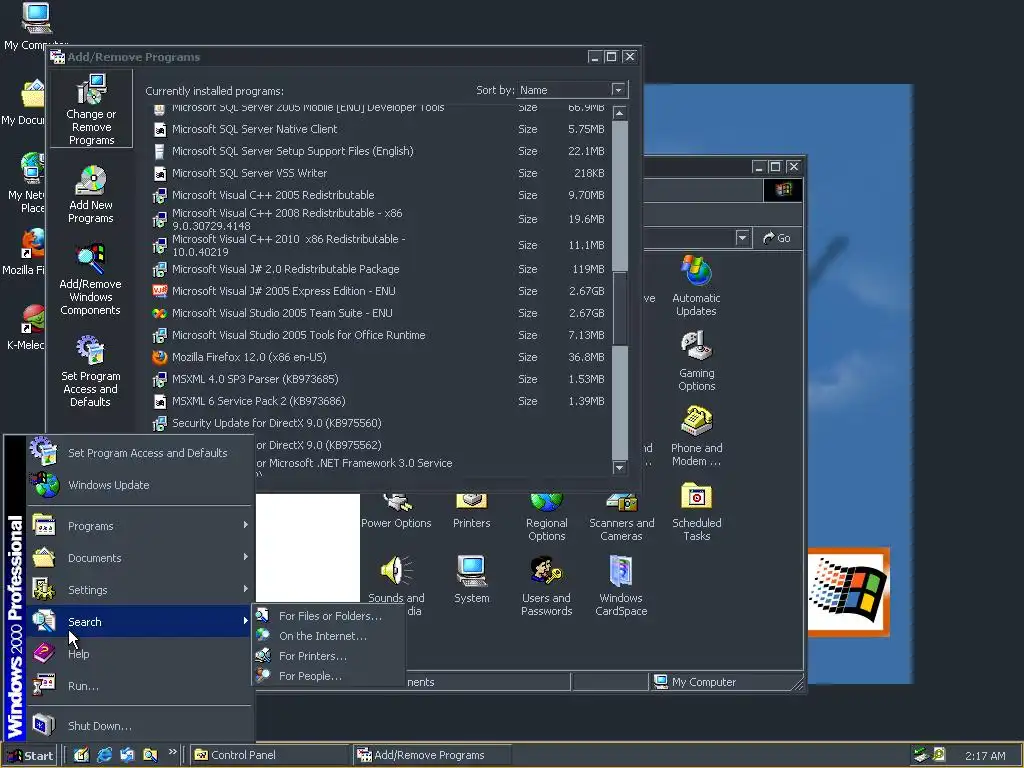The image size is (1024, 768).
Task: Open System in Control Panel
Action: pos(472,580)
